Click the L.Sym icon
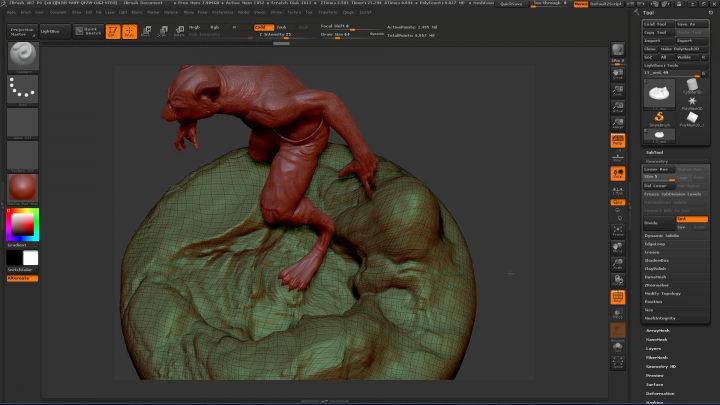The width and height of the screenshot is (720, 405). point(618,191)
